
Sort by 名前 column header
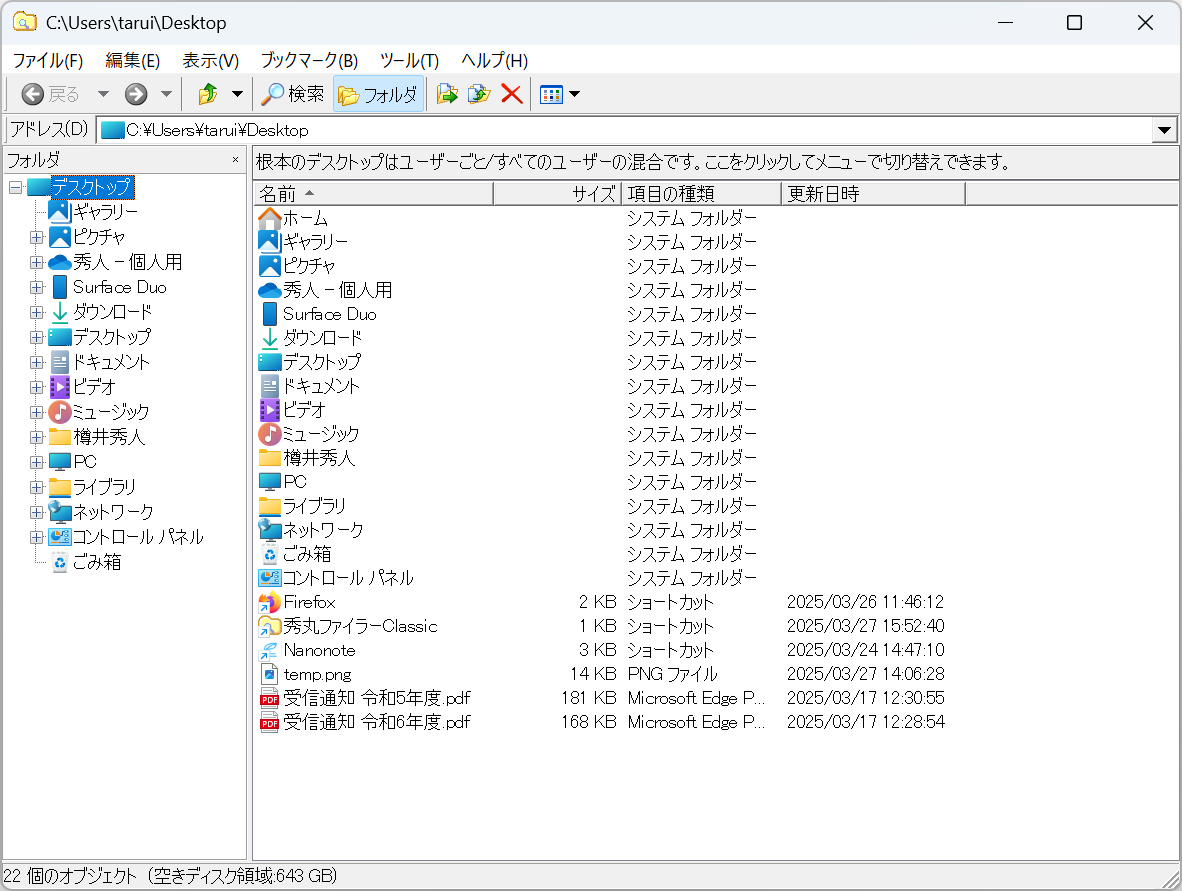373,194
